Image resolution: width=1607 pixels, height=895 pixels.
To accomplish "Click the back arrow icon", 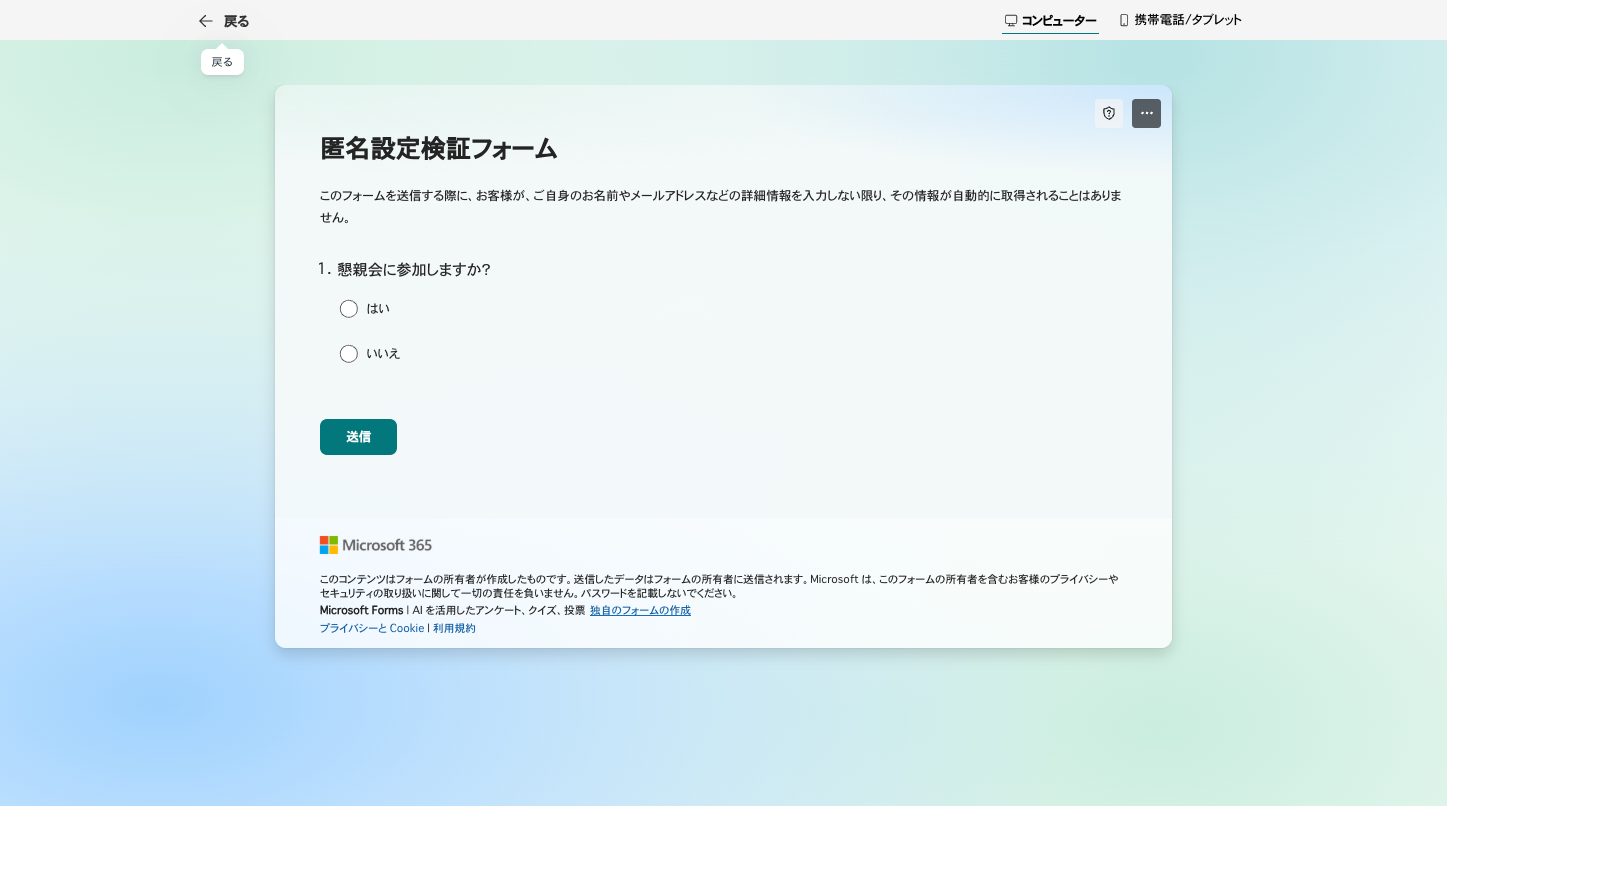I will coord(206,21).
